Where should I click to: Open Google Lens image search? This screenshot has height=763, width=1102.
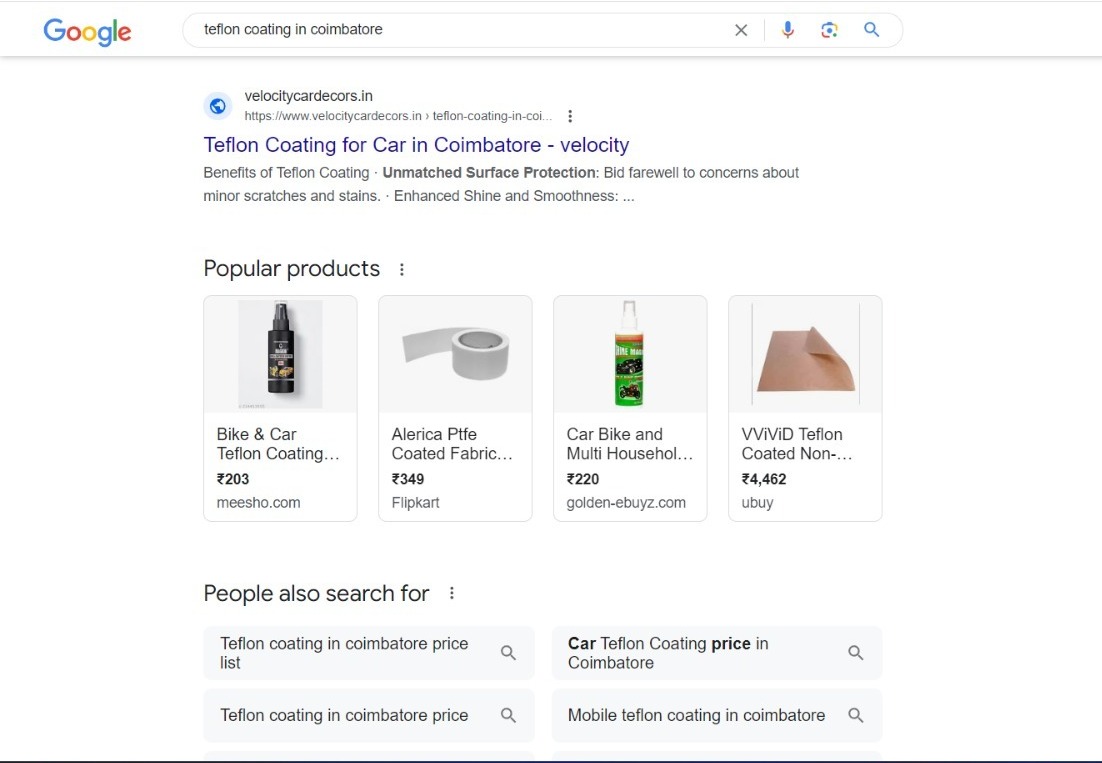tap(829, 30)
